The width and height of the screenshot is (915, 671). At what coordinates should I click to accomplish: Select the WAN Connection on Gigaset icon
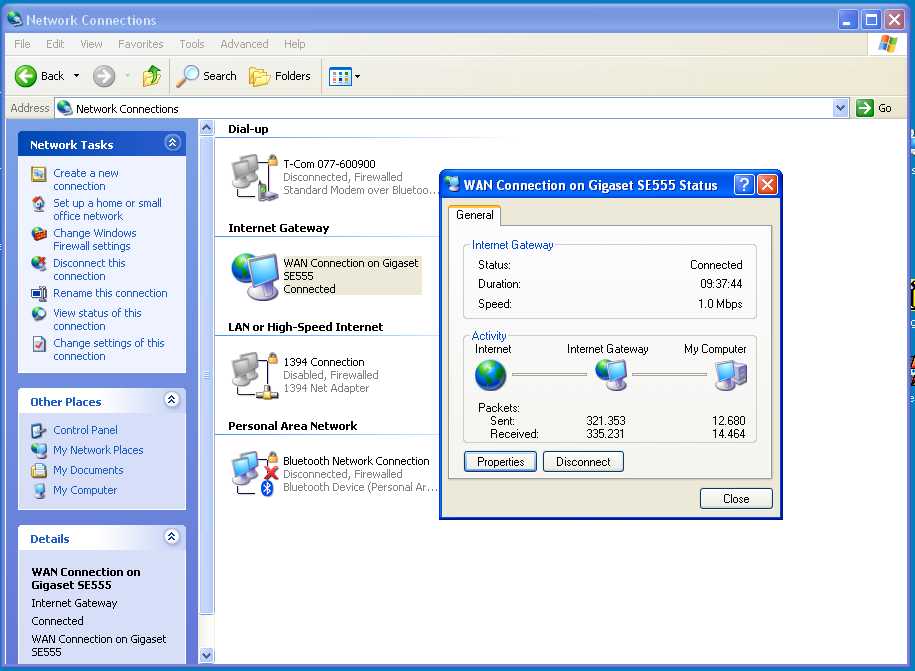(x=254, y=275)
